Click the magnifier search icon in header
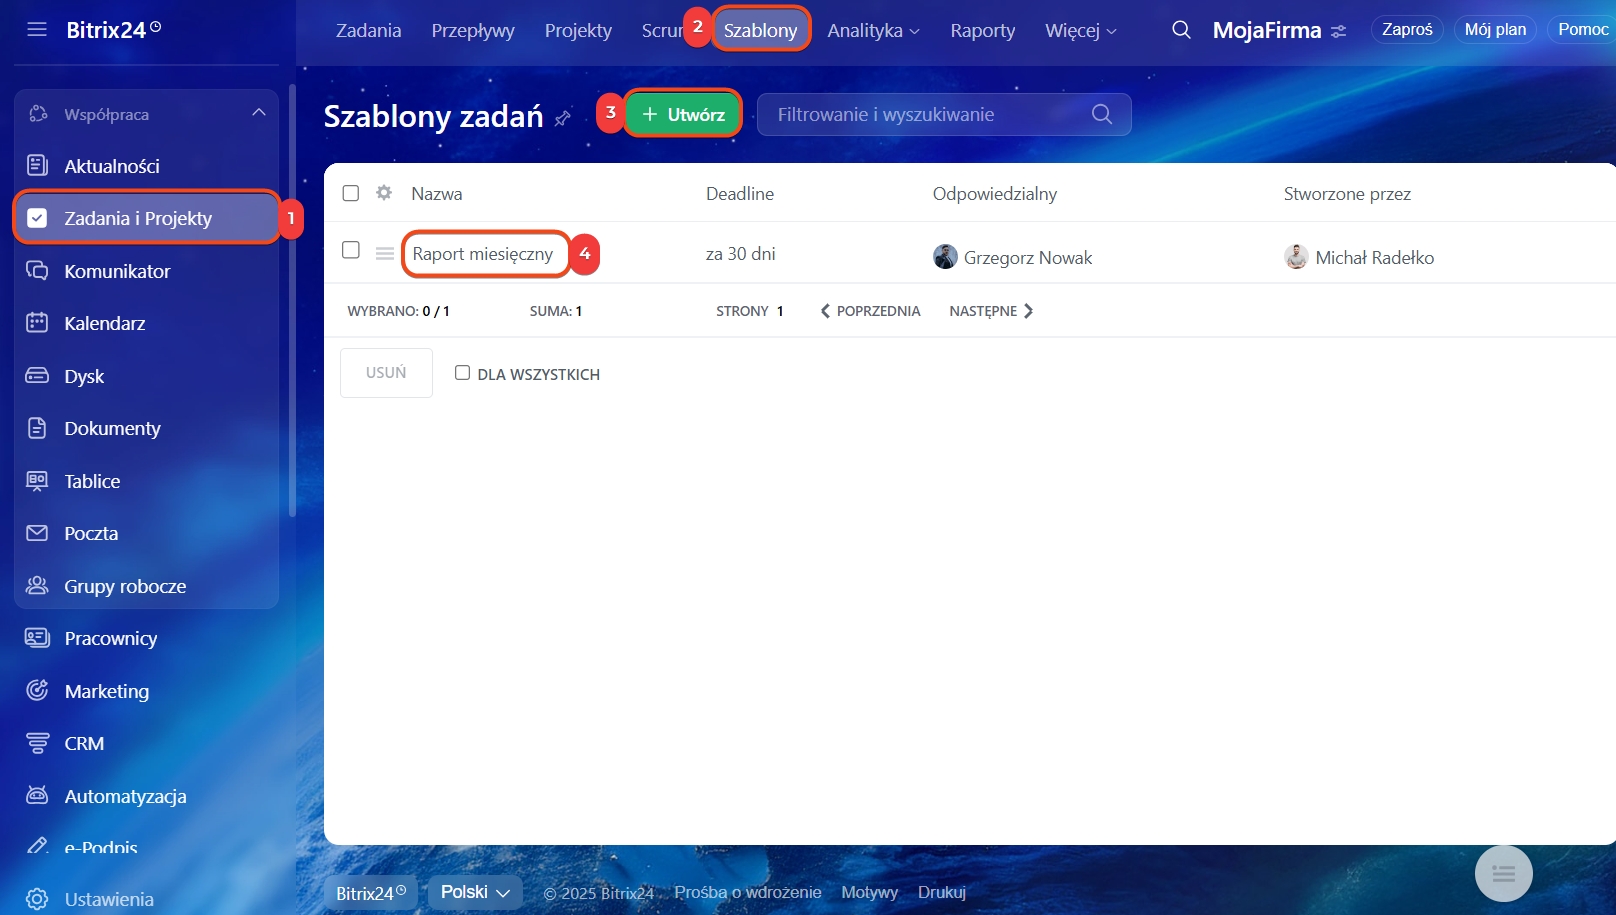 coord(1181,30)
